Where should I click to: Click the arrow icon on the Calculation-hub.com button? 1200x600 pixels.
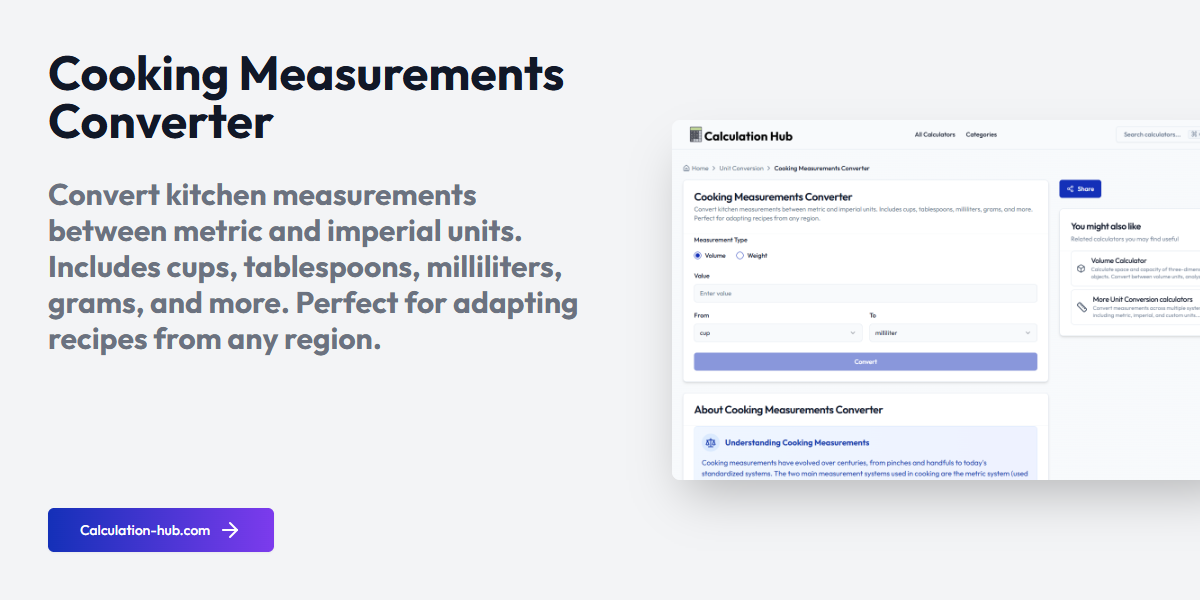coord(232,530)
